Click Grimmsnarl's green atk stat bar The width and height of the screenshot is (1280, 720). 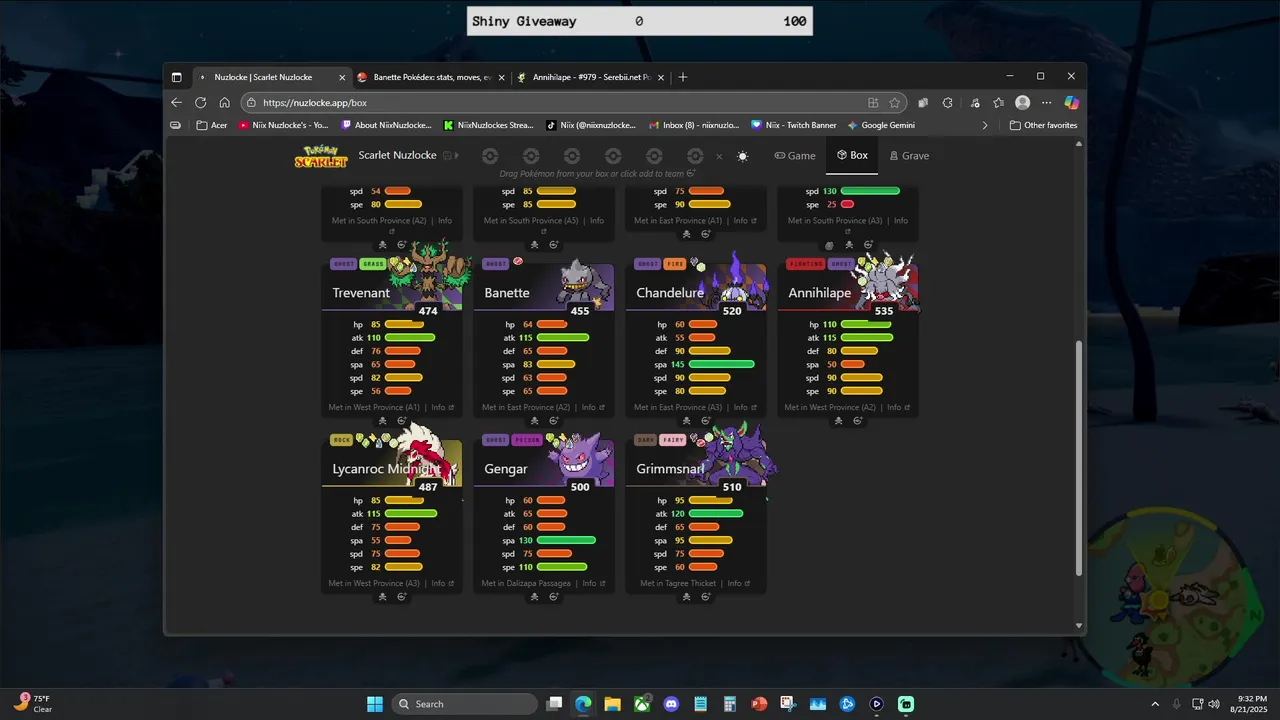716,513
